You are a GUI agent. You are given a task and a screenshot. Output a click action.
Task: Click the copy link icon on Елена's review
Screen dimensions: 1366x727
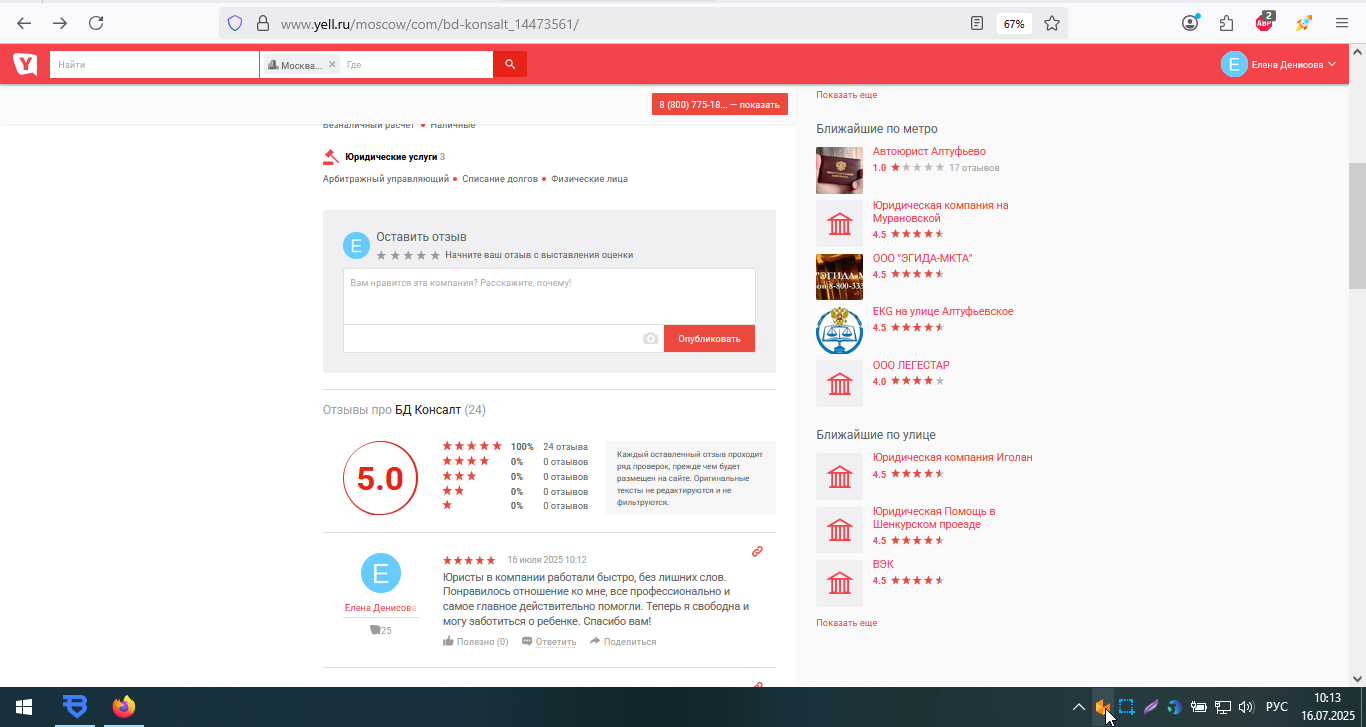point(757,551)
